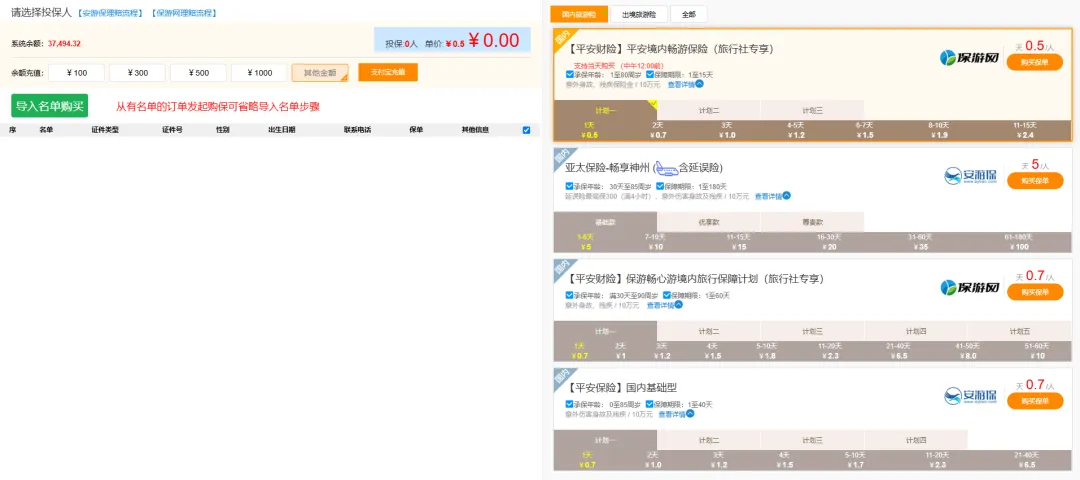Click 购买保单 for 亚太保险-畅享神州

point(1035,180)
